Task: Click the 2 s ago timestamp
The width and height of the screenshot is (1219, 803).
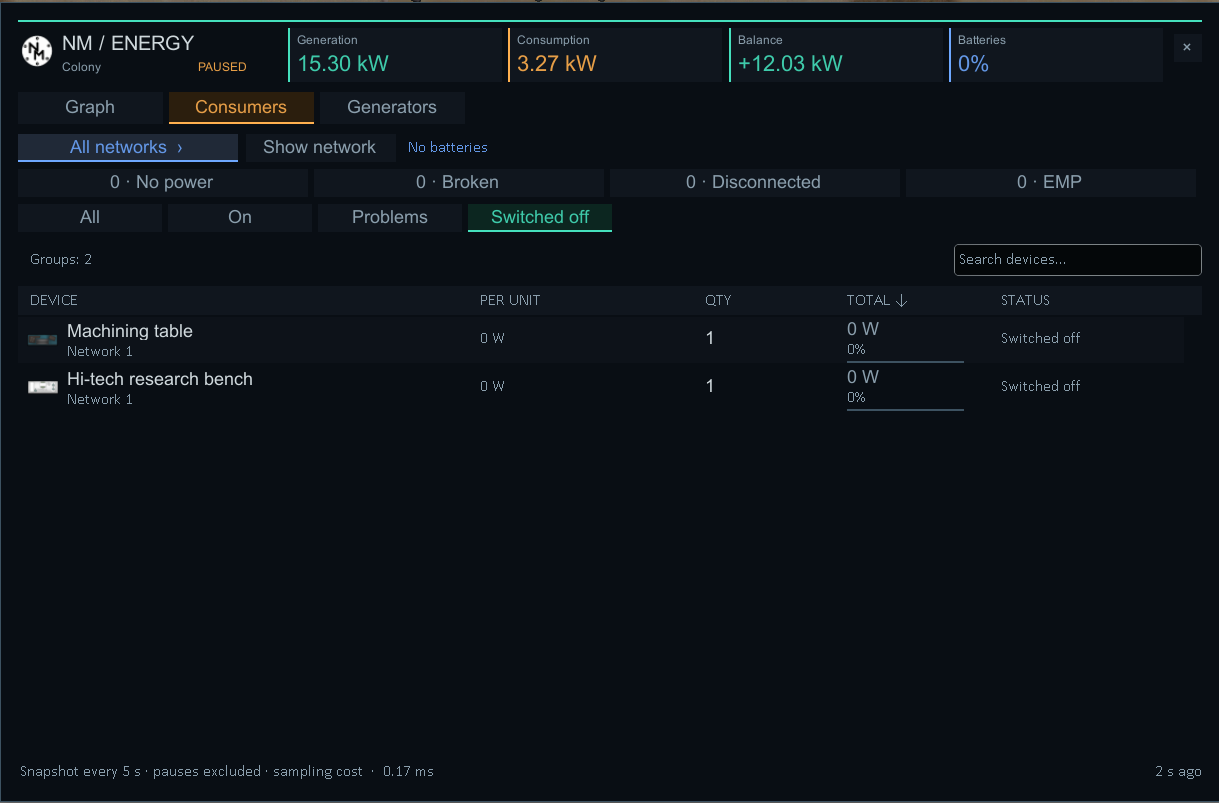Action: [x=1178, y=771]
